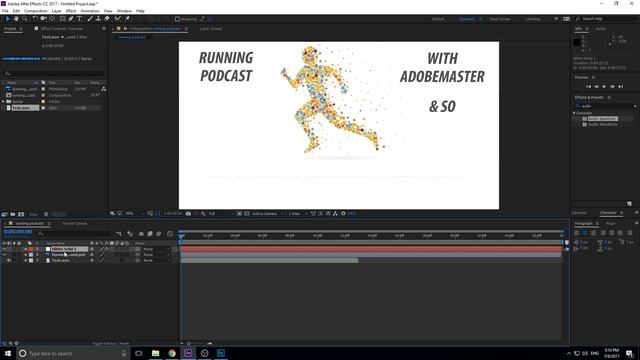The height and width of the screenshot is (360, 640).
Task: Click the Draft 3D icon in timeline
Action: pyautogui.click(x=130, y=234)
